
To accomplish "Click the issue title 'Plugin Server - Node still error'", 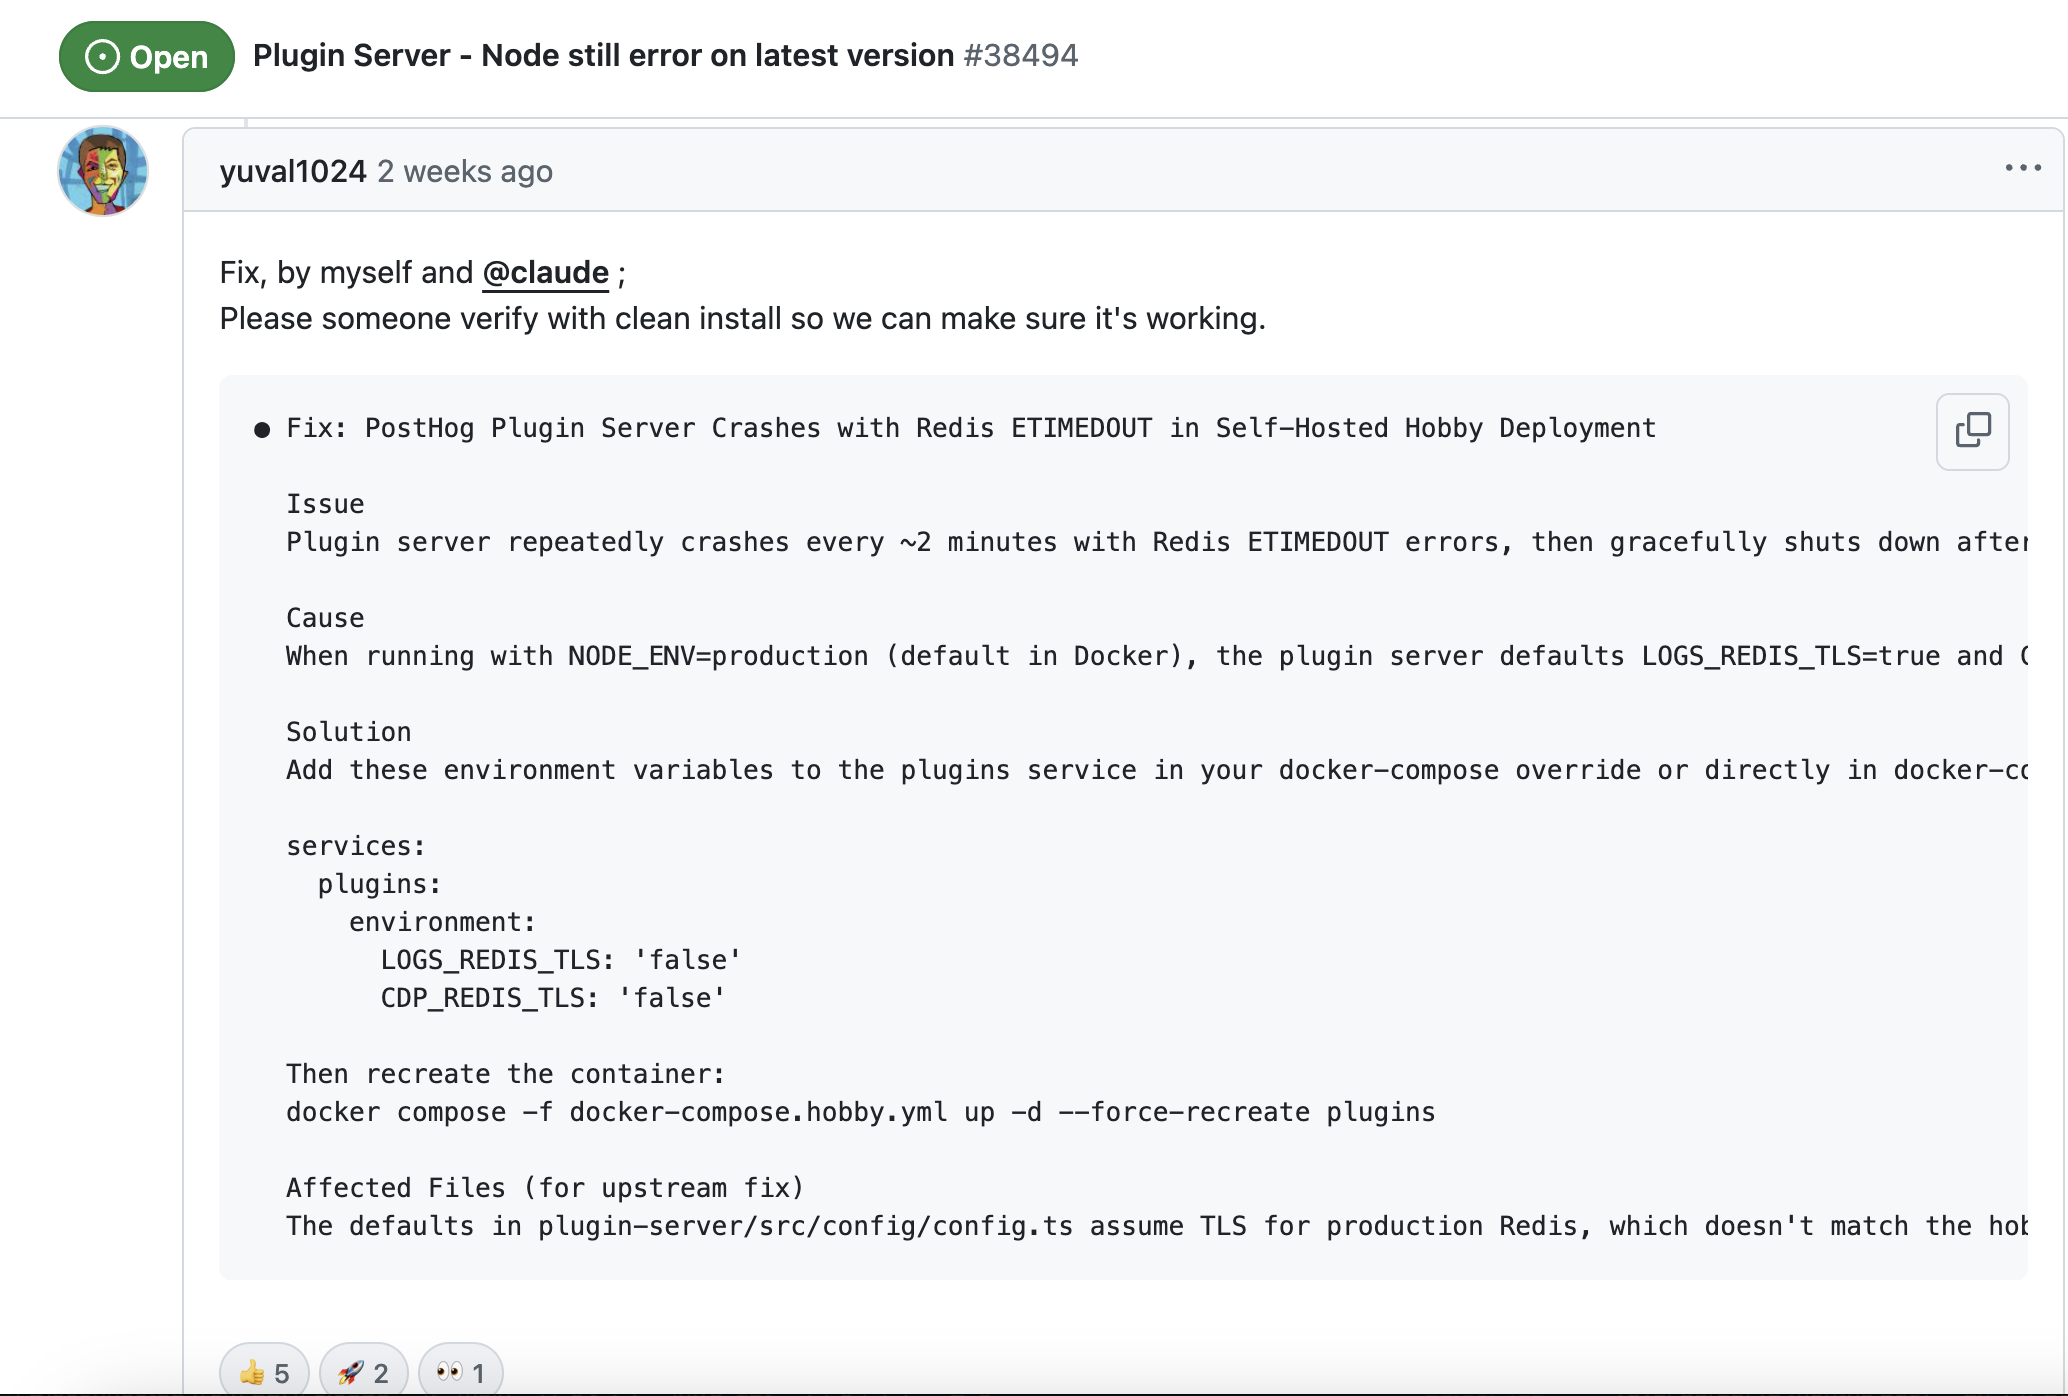I will point(603,56).
